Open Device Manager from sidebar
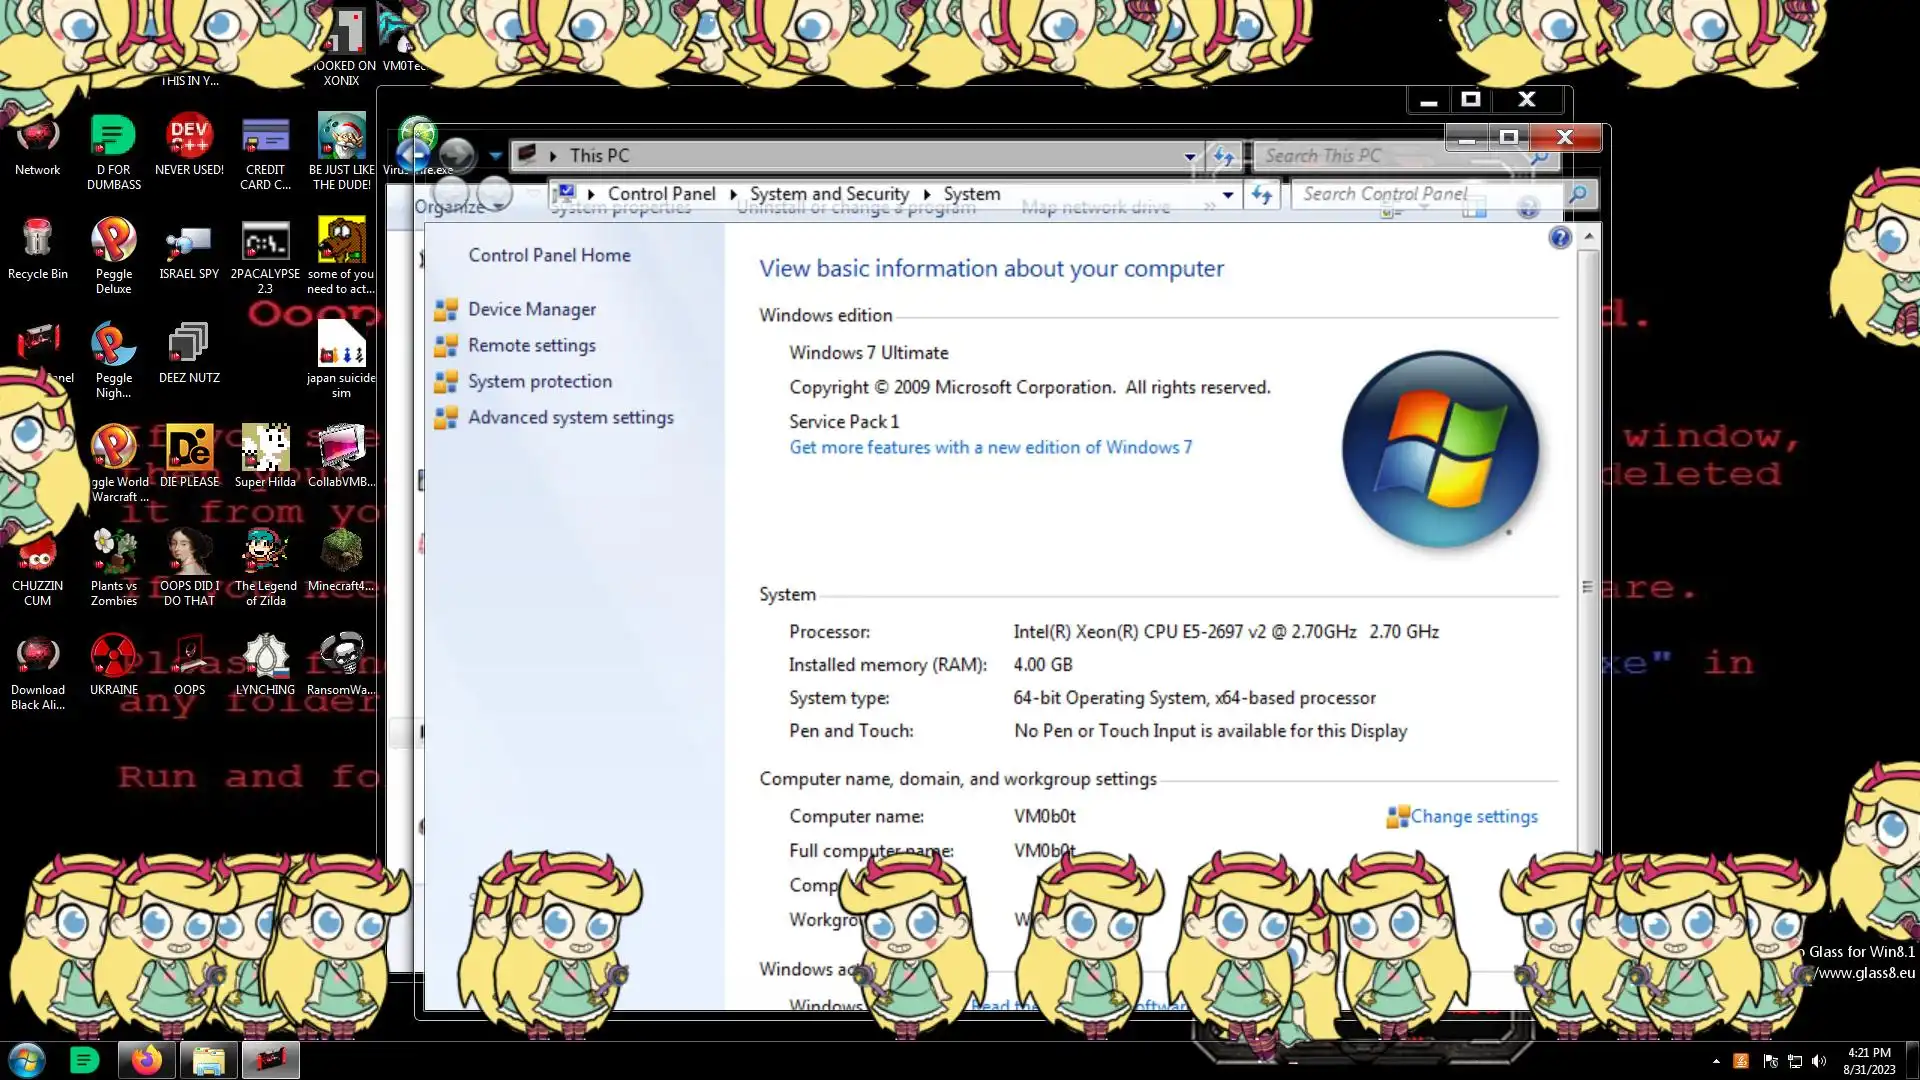 click(531, 309)
